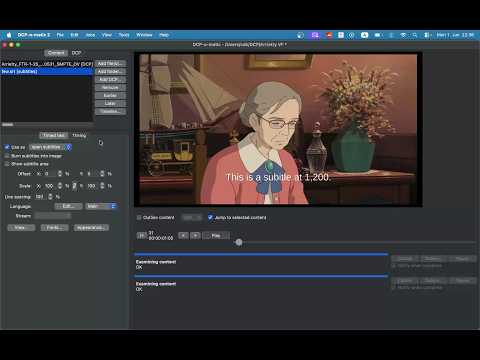Click the Offset Y value field
The width and height of the screenshot is (480, 360).
(x=92, y=174)
